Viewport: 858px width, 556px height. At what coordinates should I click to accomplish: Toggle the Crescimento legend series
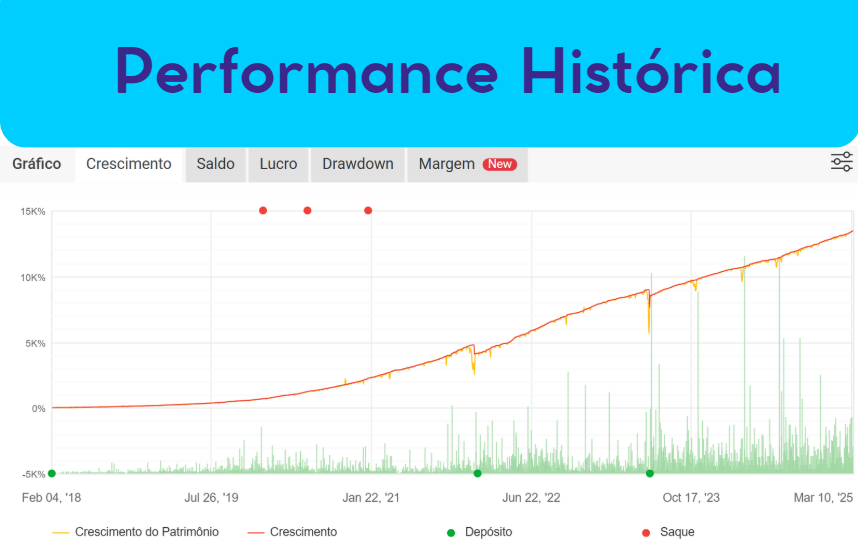292,532
